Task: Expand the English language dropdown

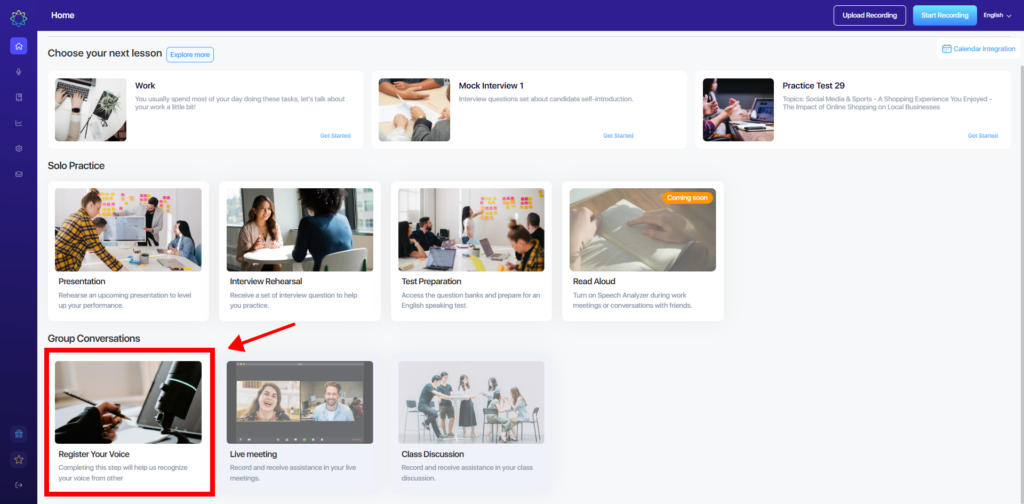Action: [997, 15]
